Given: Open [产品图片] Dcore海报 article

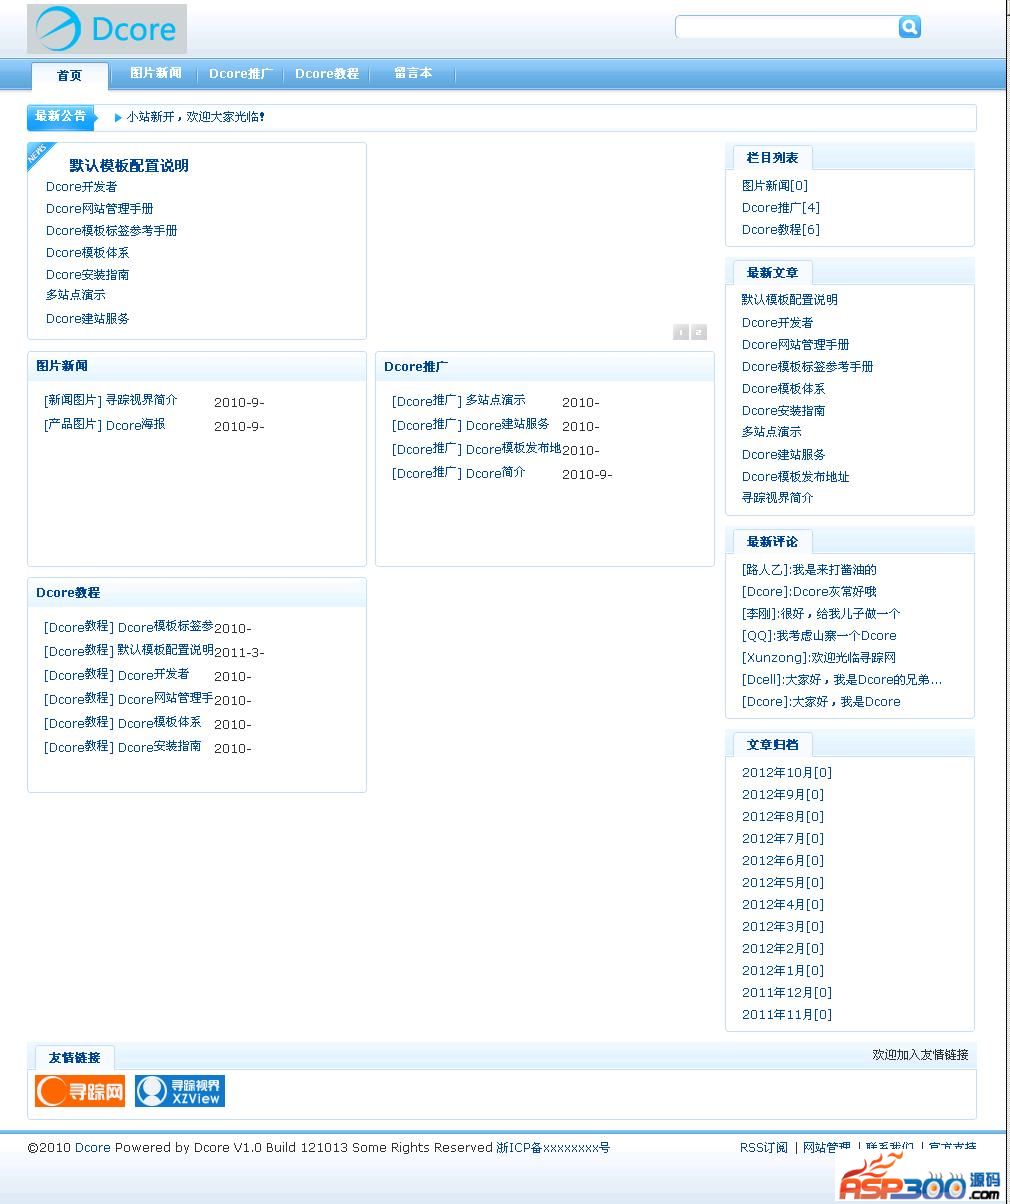Looking at the screenshot, I should pos(105,425).
